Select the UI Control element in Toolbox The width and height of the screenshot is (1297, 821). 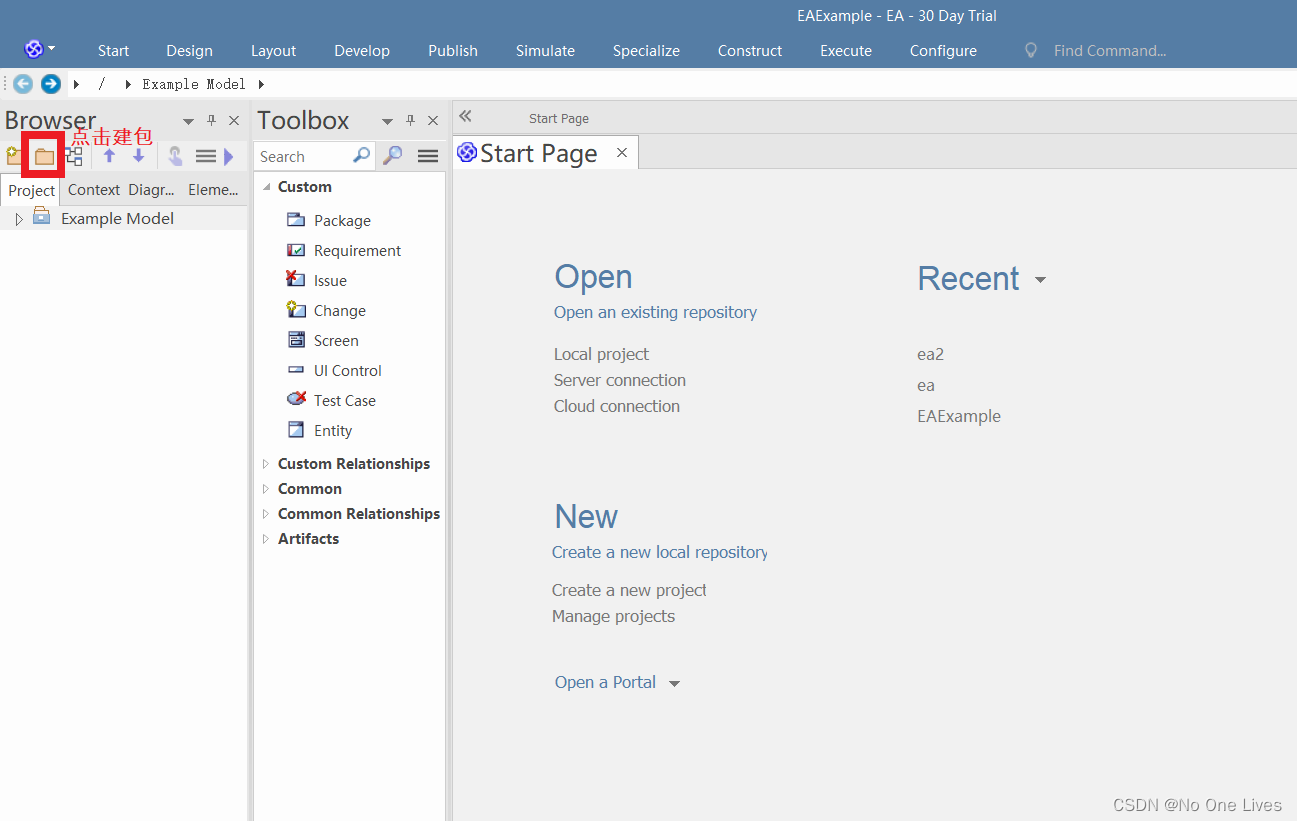(334, 370)
